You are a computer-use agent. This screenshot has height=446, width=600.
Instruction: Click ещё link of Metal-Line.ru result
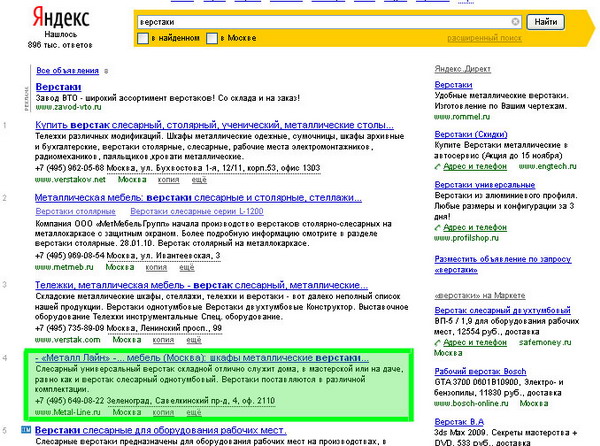194,412
